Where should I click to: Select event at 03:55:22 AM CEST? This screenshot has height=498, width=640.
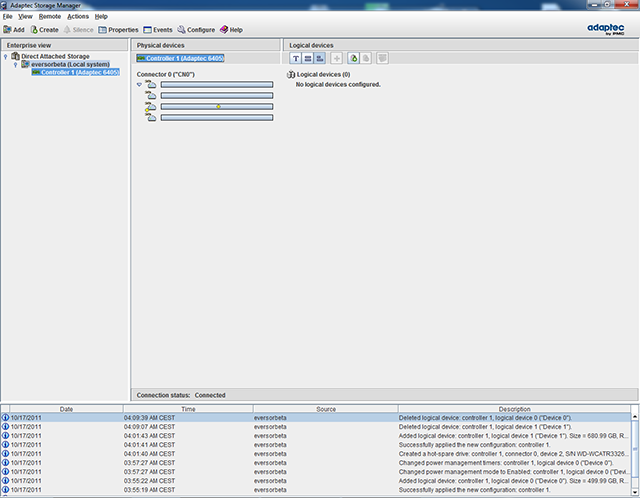coord(316,481)
